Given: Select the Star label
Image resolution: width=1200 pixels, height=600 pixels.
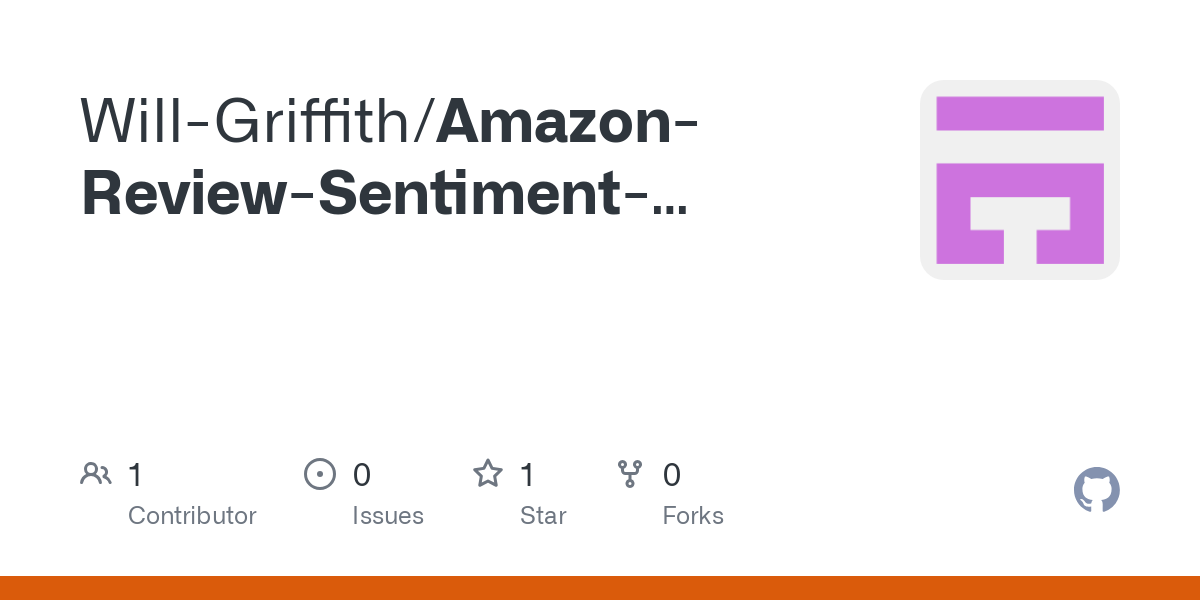Looking at the screenshot, I should click(543, 516).
